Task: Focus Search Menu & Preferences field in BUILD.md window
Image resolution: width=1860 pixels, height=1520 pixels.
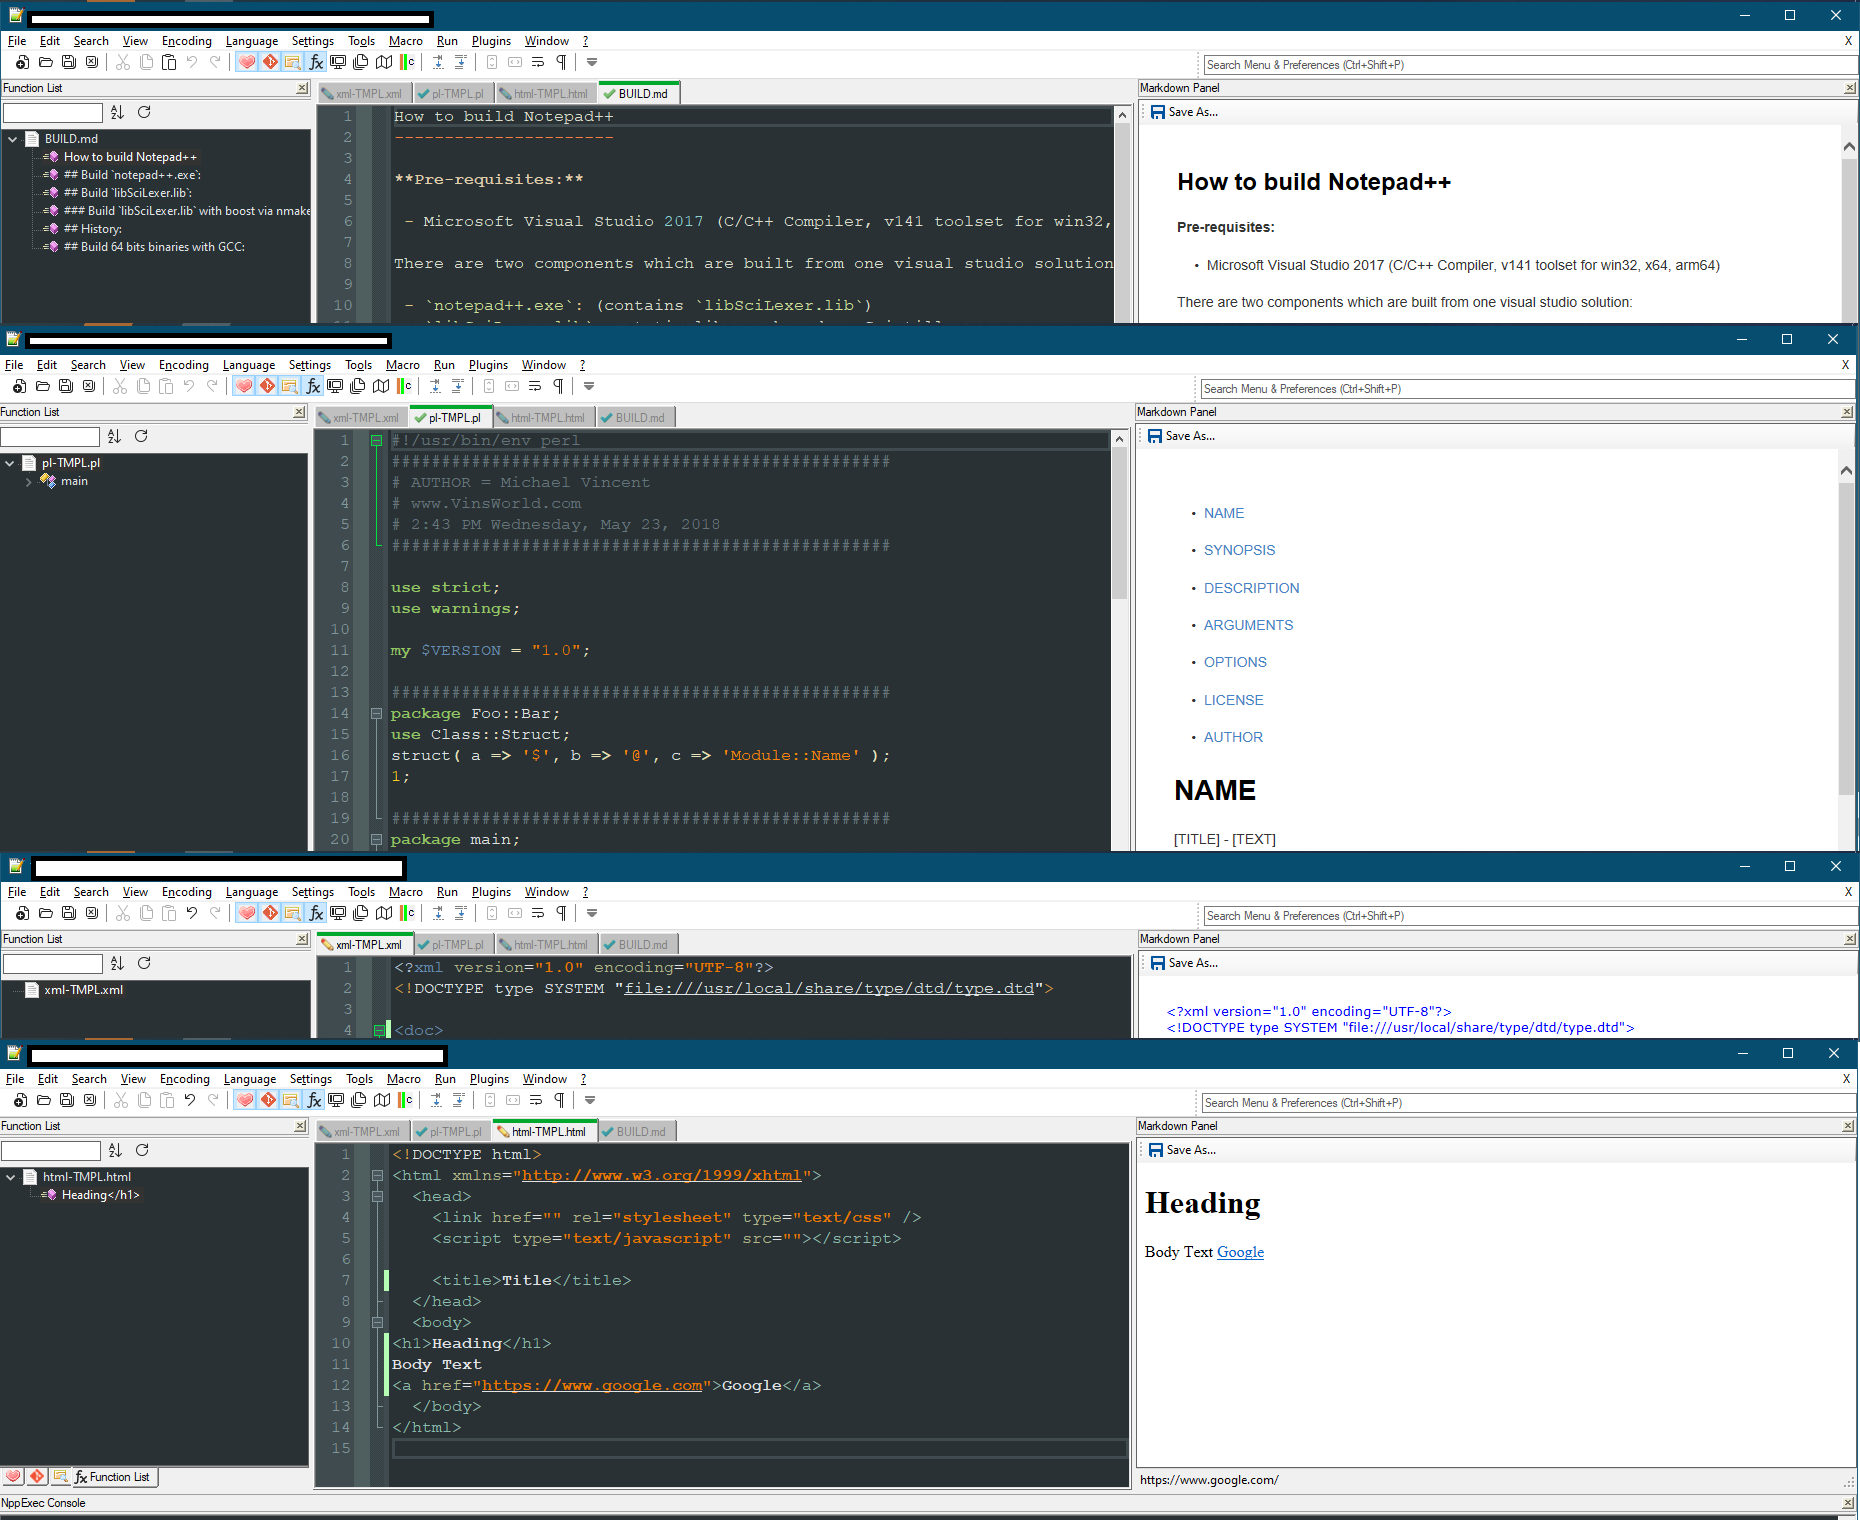Action: click(1530, 65)
